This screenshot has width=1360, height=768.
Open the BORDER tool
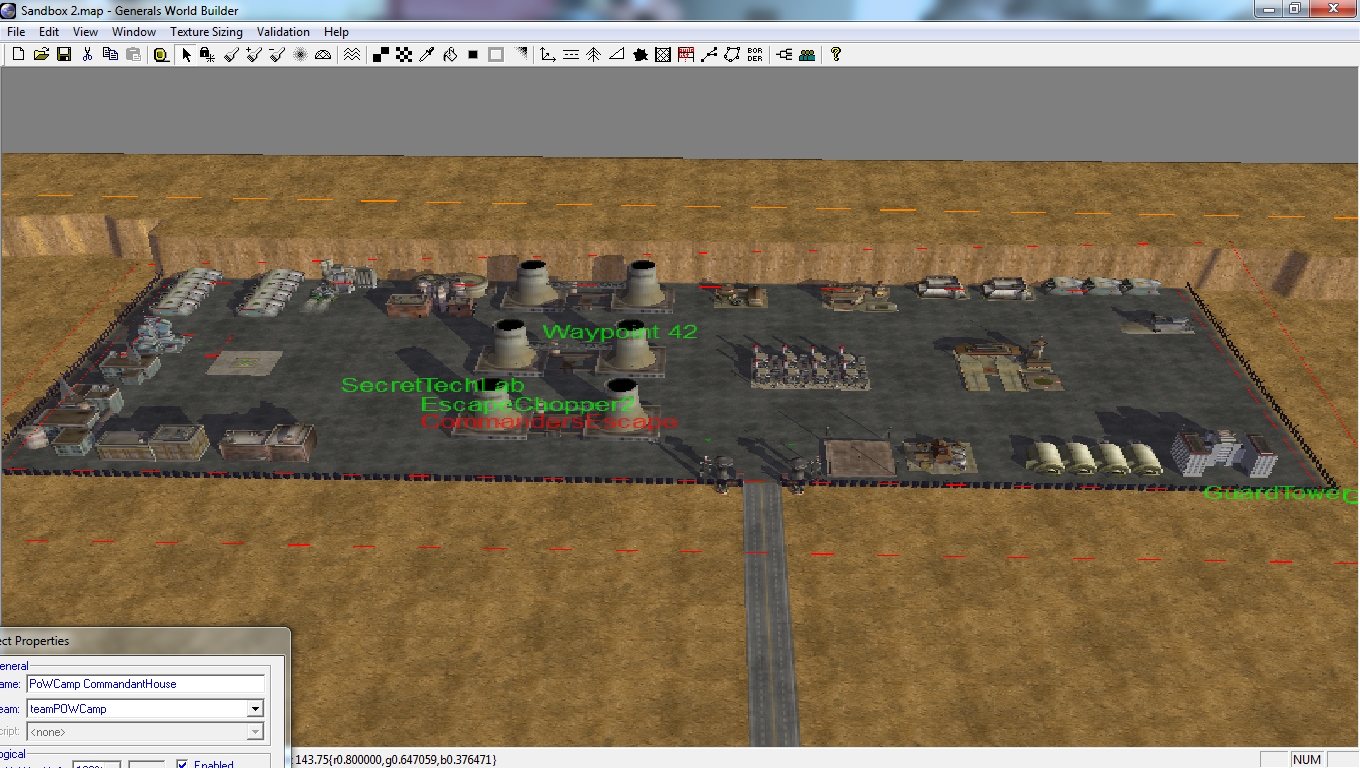click(755, 55)
